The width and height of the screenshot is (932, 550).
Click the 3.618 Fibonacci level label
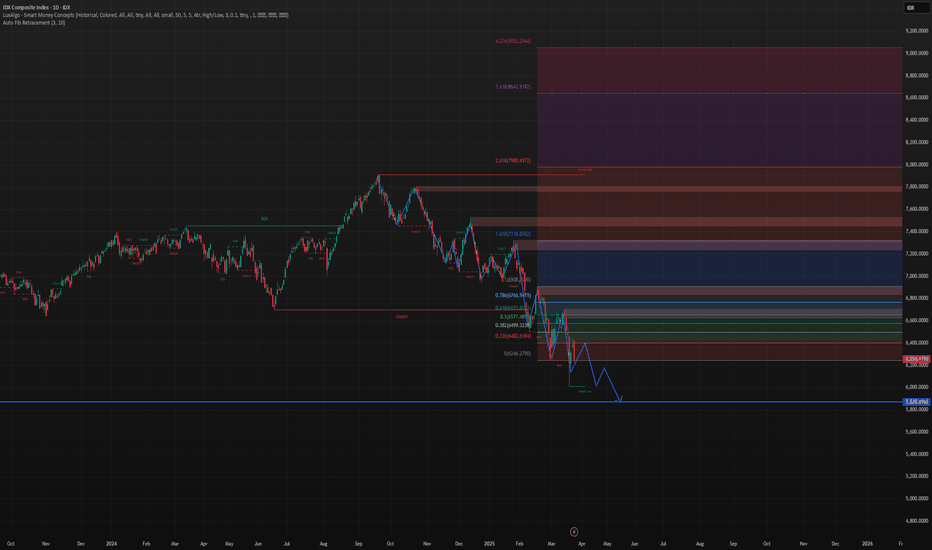point(513,87)
